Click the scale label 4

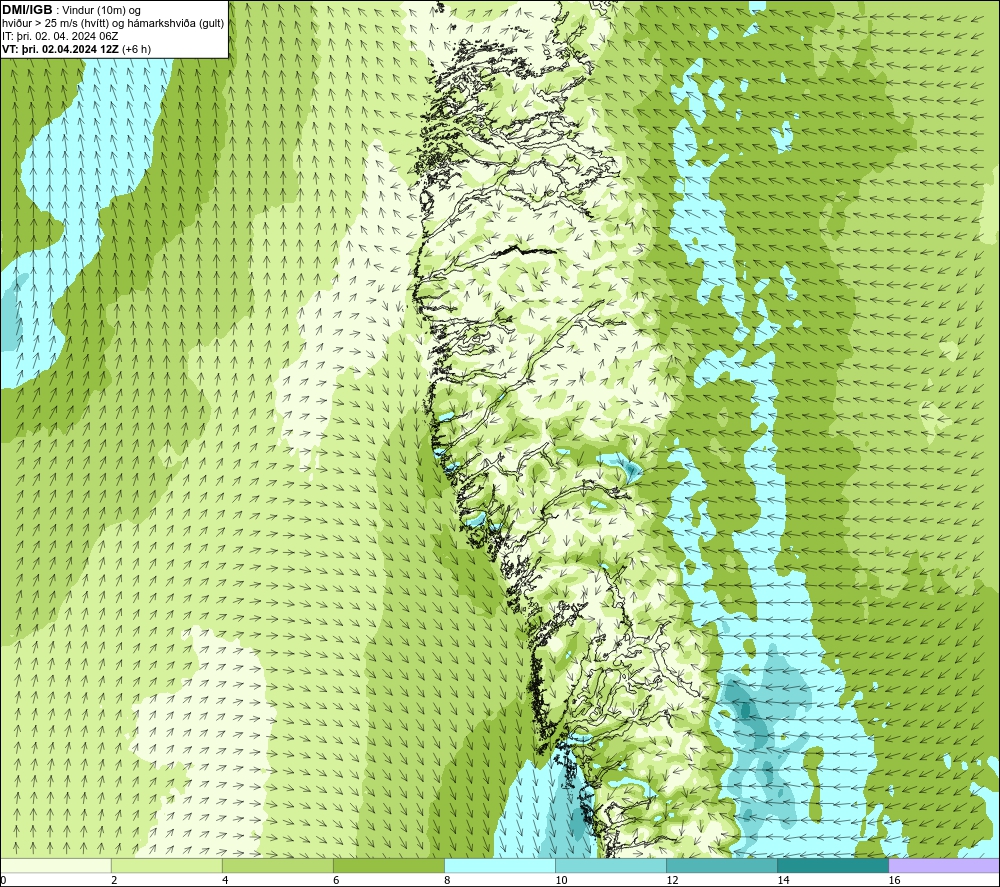[225, 881]
